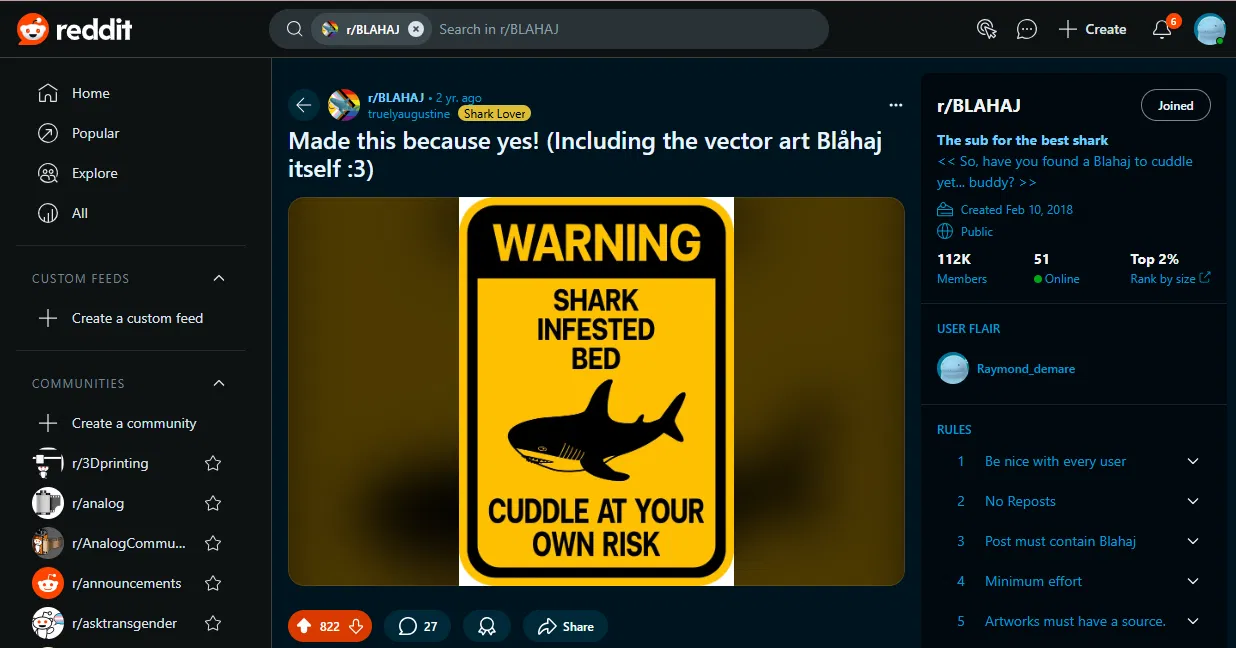Upvote the post
The height and width of the screenshot is (648, 1236).
pyautogui.click(x=304, y=627)
